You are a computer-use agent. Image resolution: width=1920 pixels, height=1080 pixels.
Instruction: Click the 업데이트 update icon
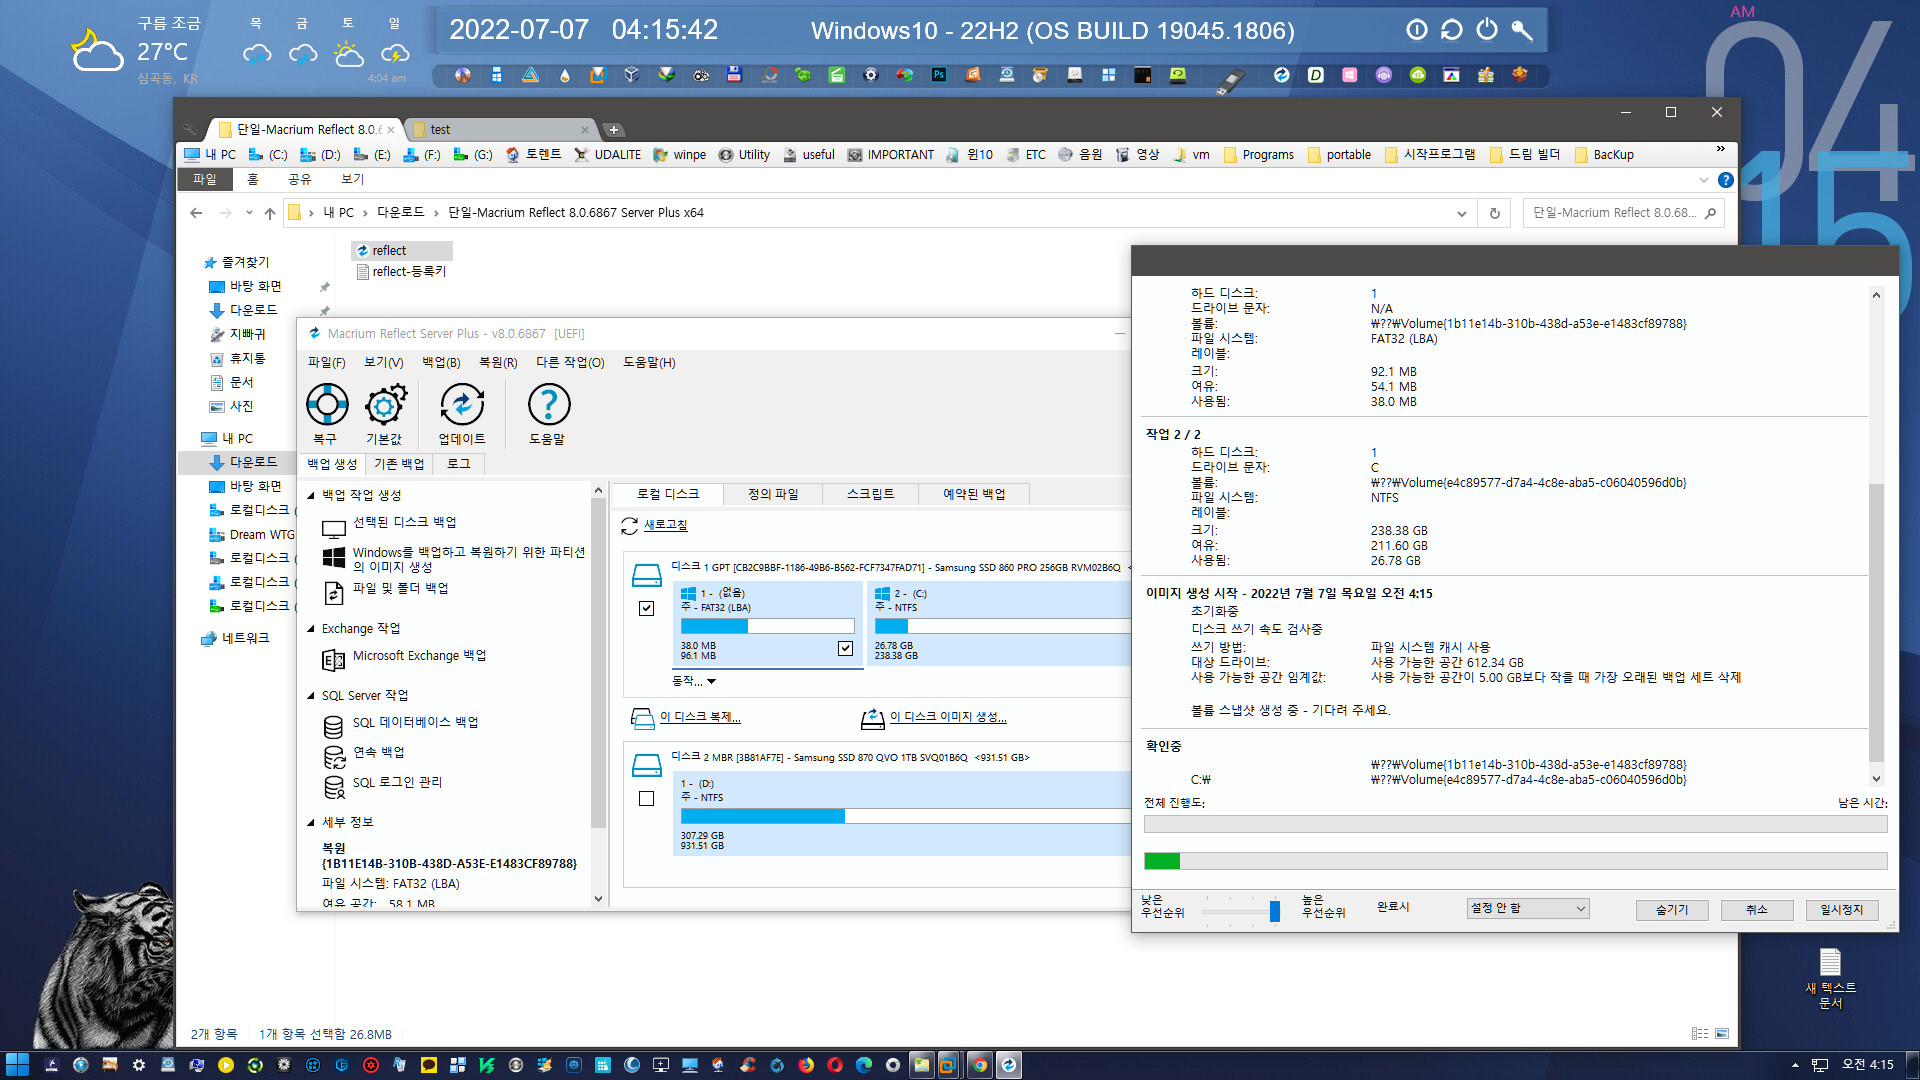coord(462,405)
